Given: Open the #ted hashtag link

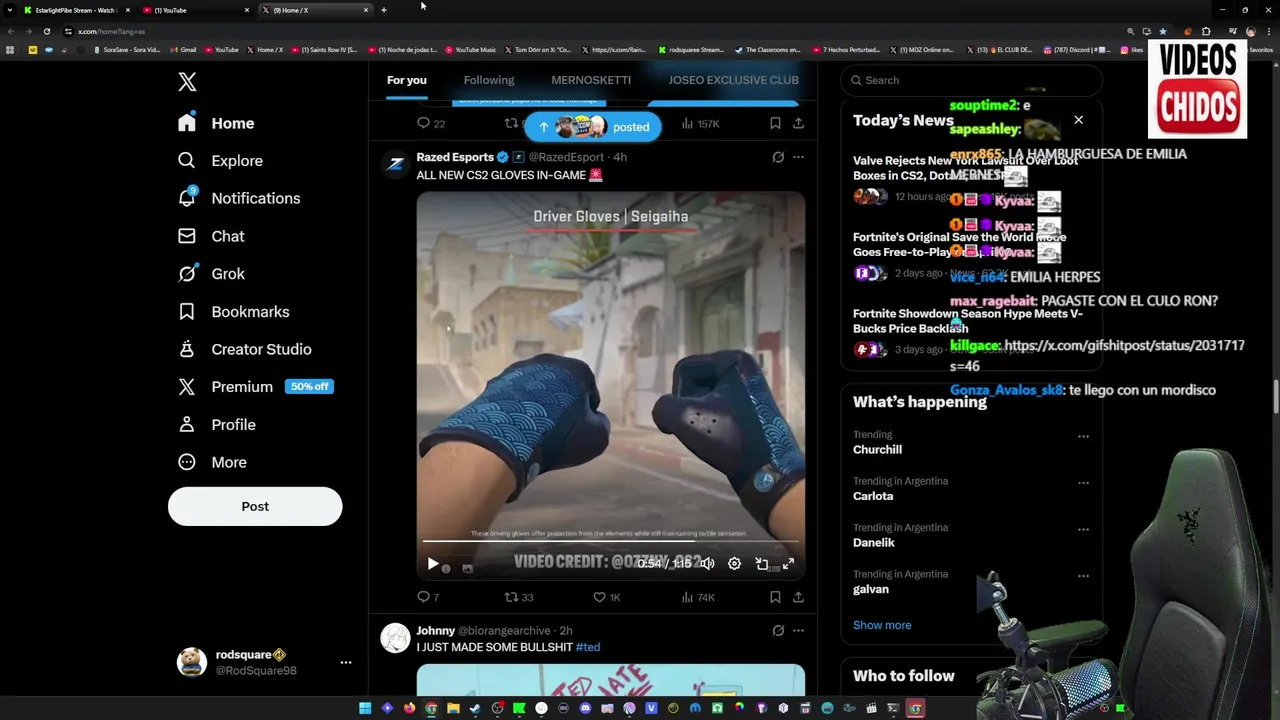Looking at the screenshot, I should (588, 647).
